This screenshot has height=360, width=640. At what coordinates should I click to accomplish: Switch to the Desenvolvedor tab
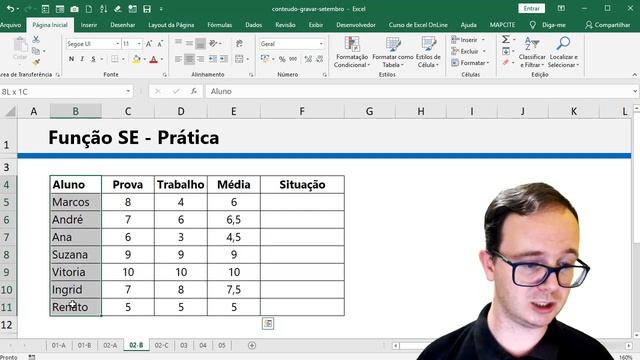(x=356, y=25)
